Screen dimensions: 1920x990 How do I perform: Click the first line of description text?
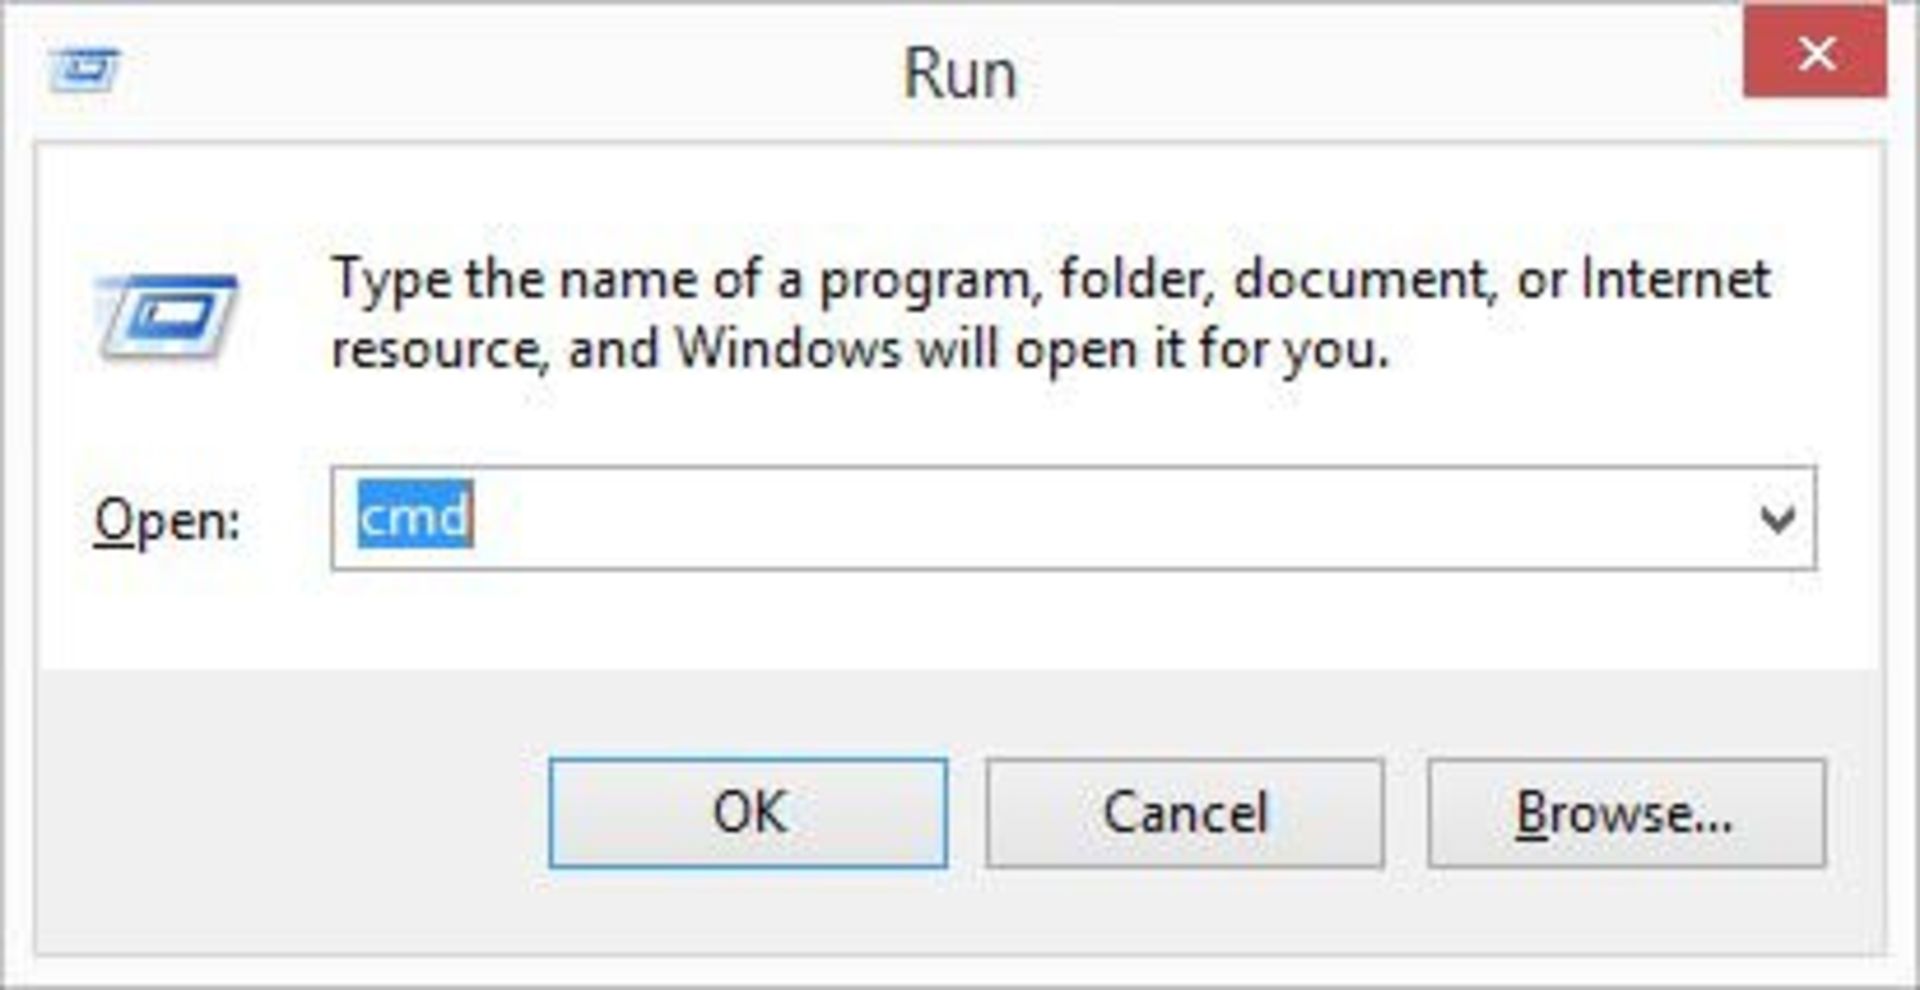pos(1051,279)
